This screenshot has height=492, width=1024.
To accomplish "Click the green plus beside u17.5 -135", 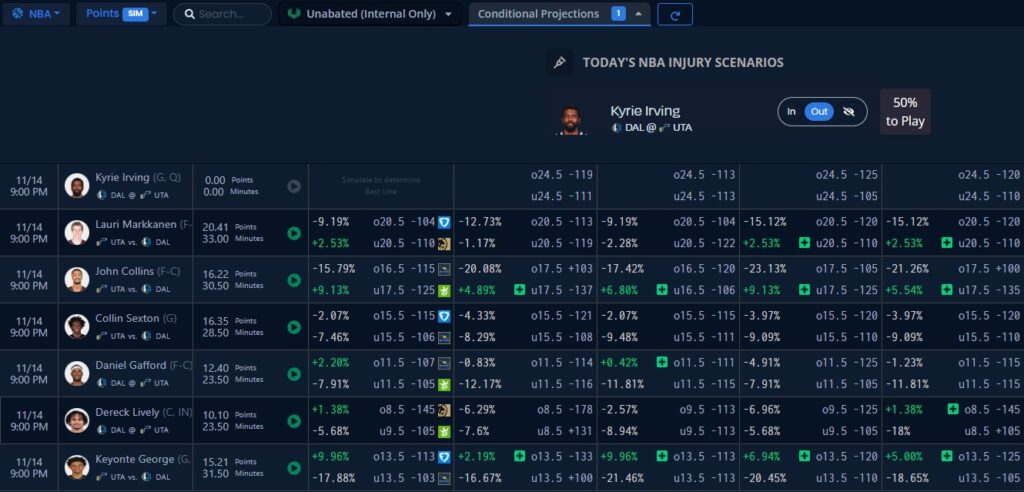I will coord(946,290).
